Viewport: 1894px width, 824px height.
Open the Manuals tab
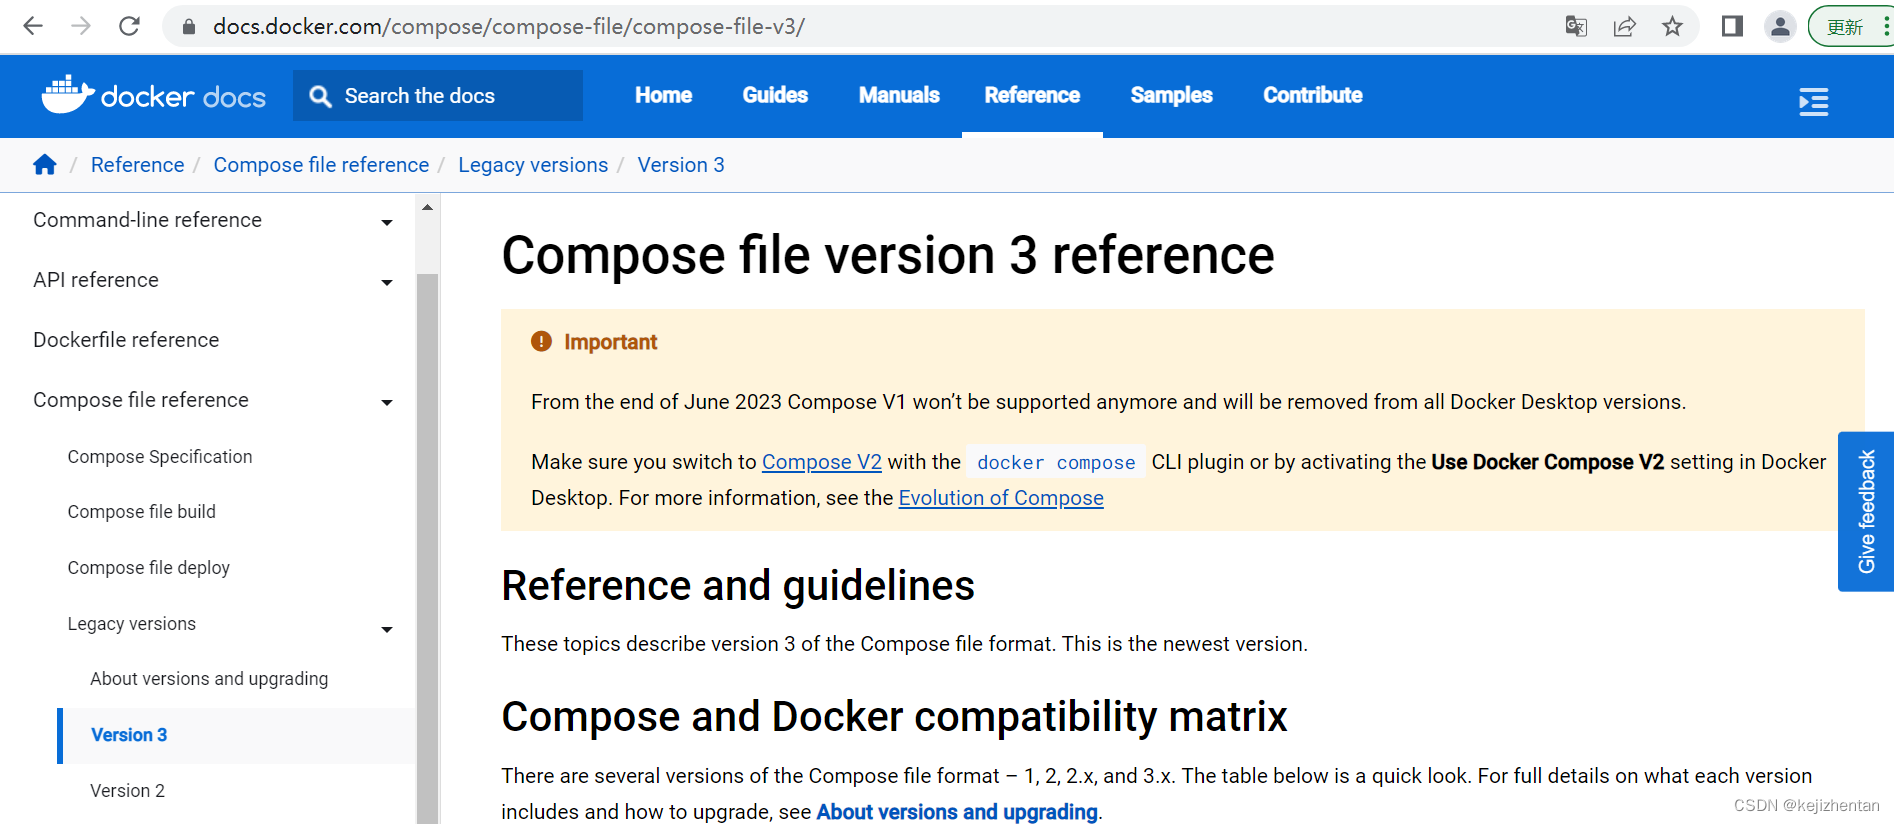click(899, 95)
